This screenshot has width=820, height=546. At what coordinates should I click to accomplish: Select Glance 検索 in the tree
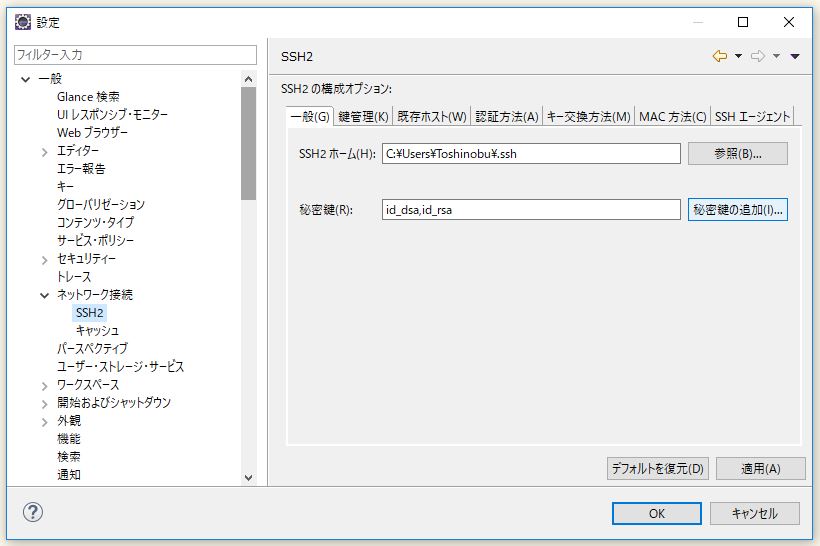tap(88, 97)
